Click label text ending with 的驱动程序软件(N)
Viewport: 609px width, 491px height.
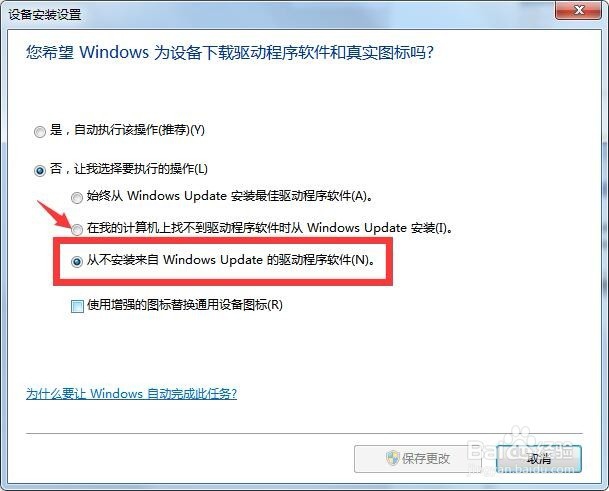231,259
